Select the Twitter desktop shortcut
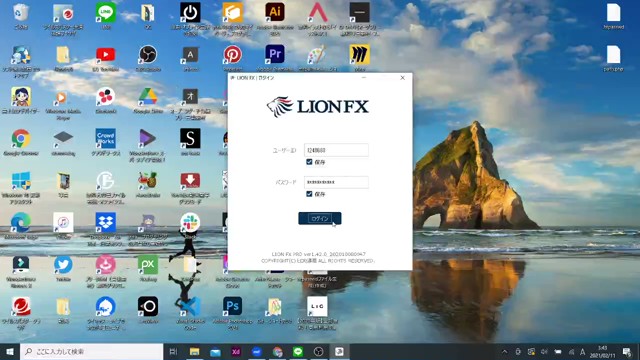The width and height of the screenshot is (640, 360). pos(63,268)
